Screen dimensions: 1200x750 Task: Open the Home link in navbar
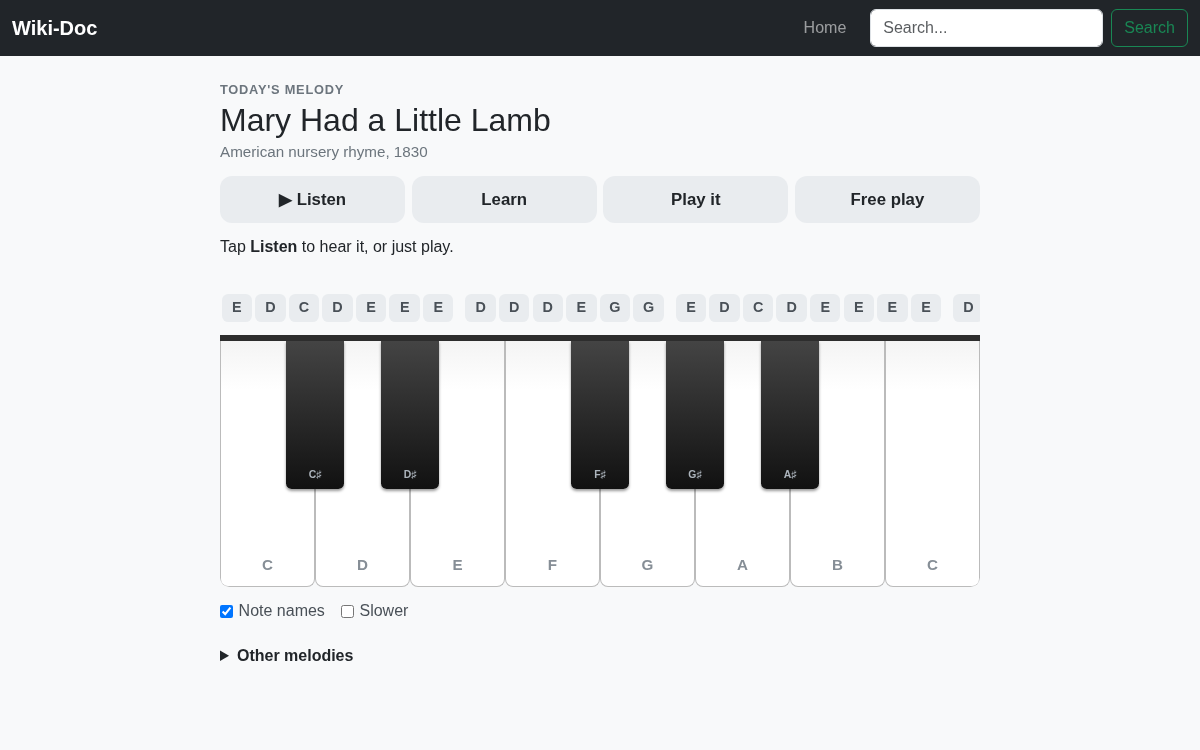tap(825, 28)
